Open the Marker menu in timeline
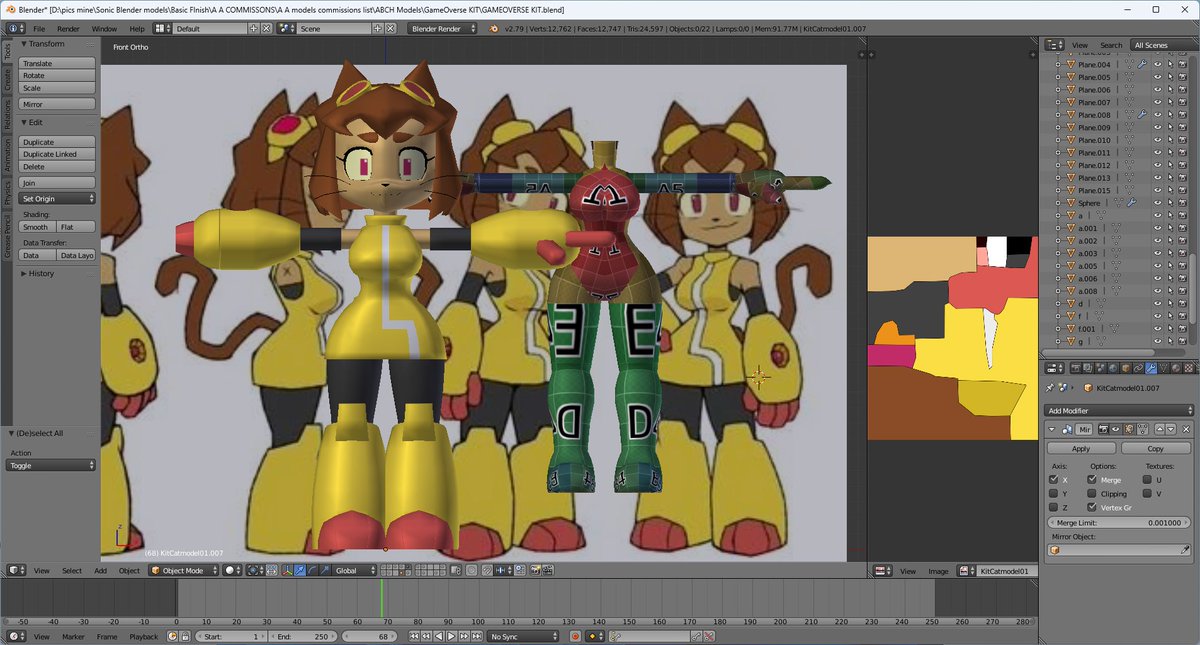The height and width of the screenshot is (645, 1200). (x=73, y=636)
